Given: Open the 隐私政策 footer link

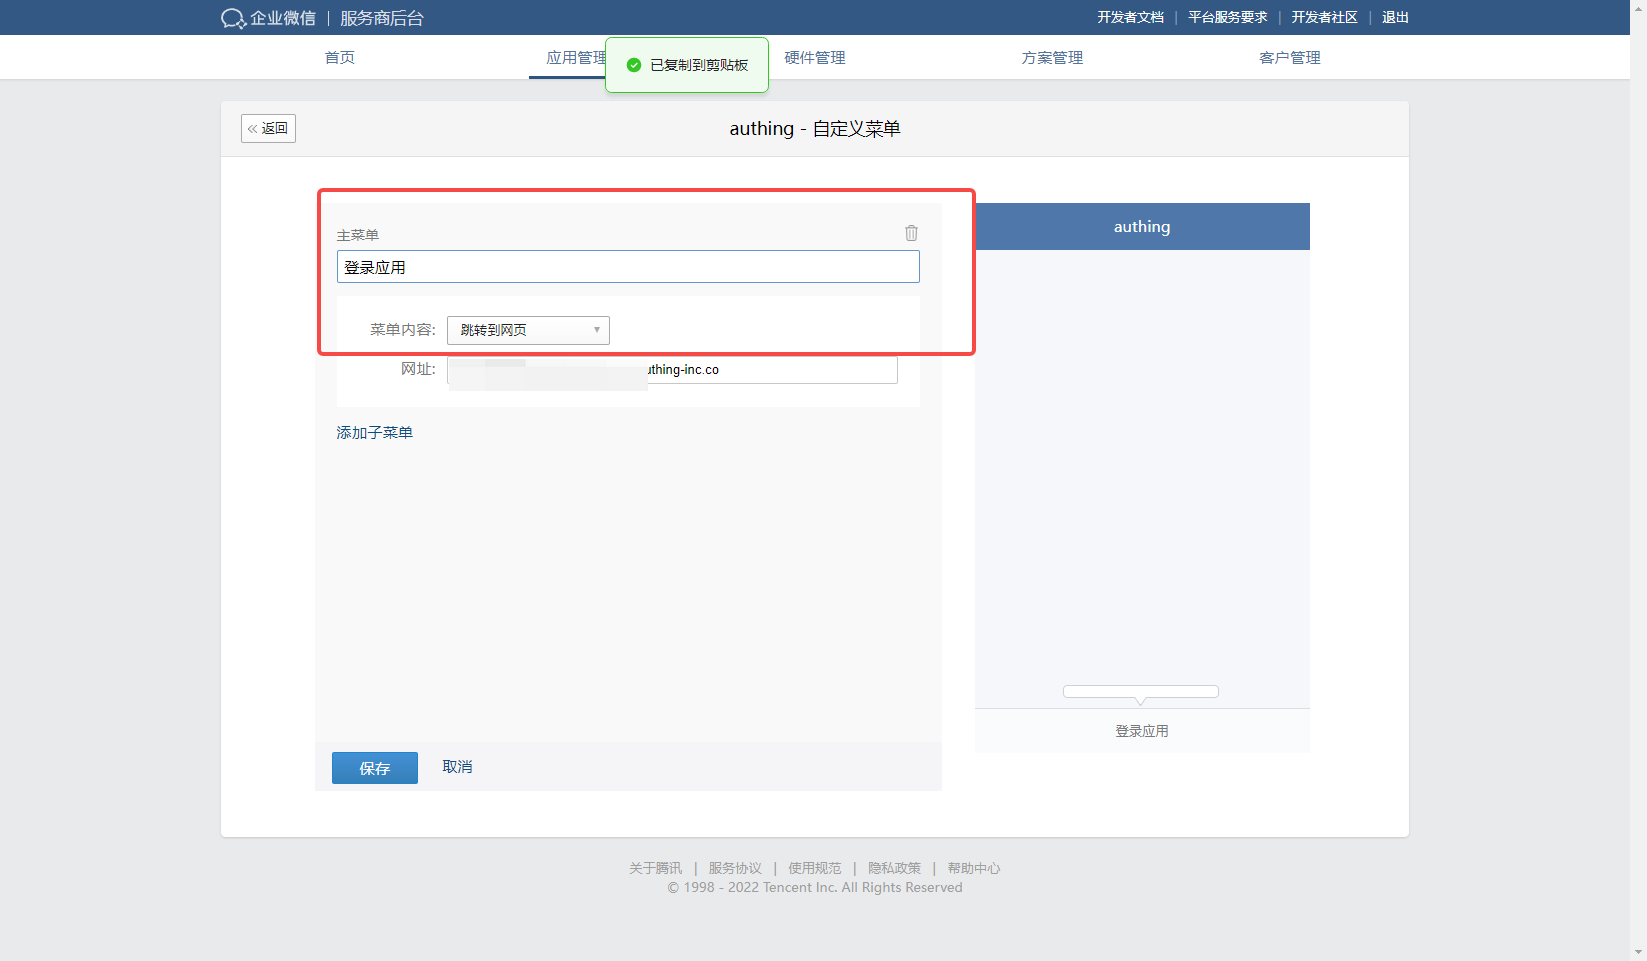Looking at the screenshot, I should coord(894,868).
